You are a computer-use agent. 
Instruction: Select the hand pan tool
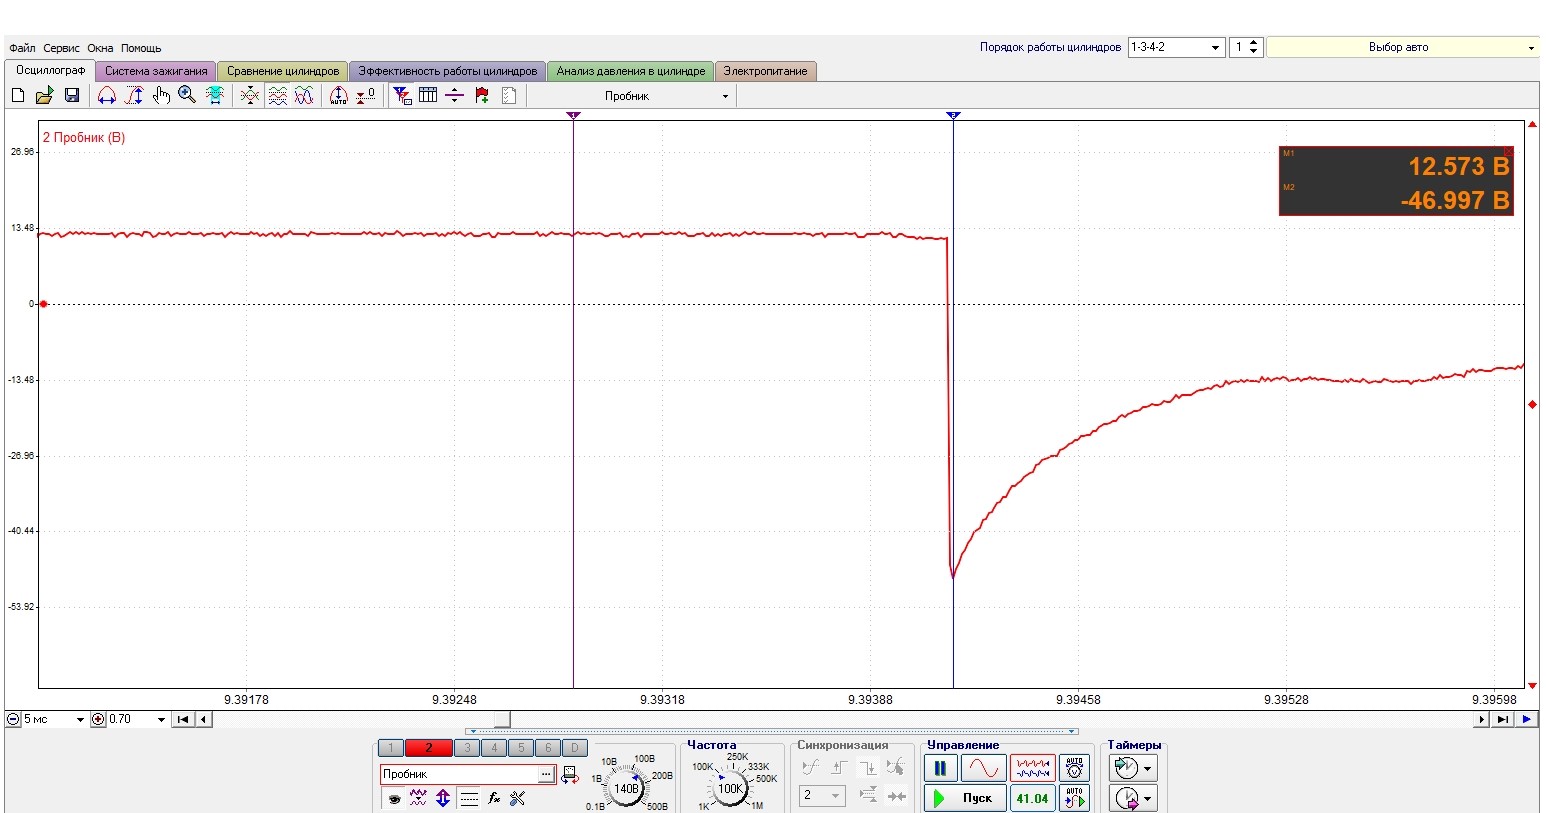(161, 95)
